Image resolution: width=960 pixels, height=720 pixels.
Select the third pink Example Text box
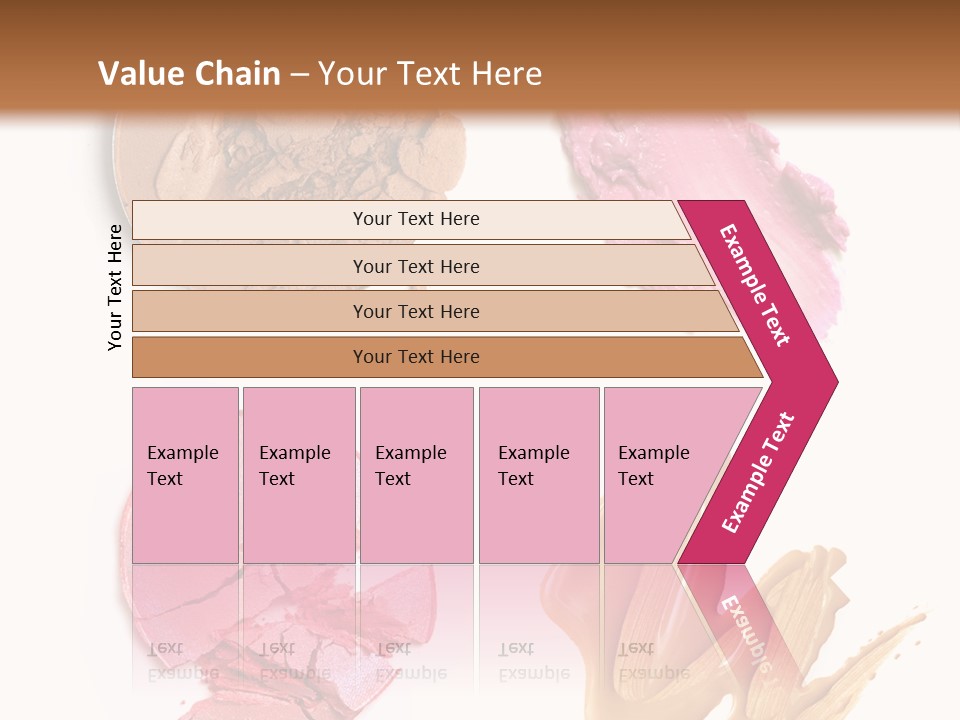(x=417, y=475)
